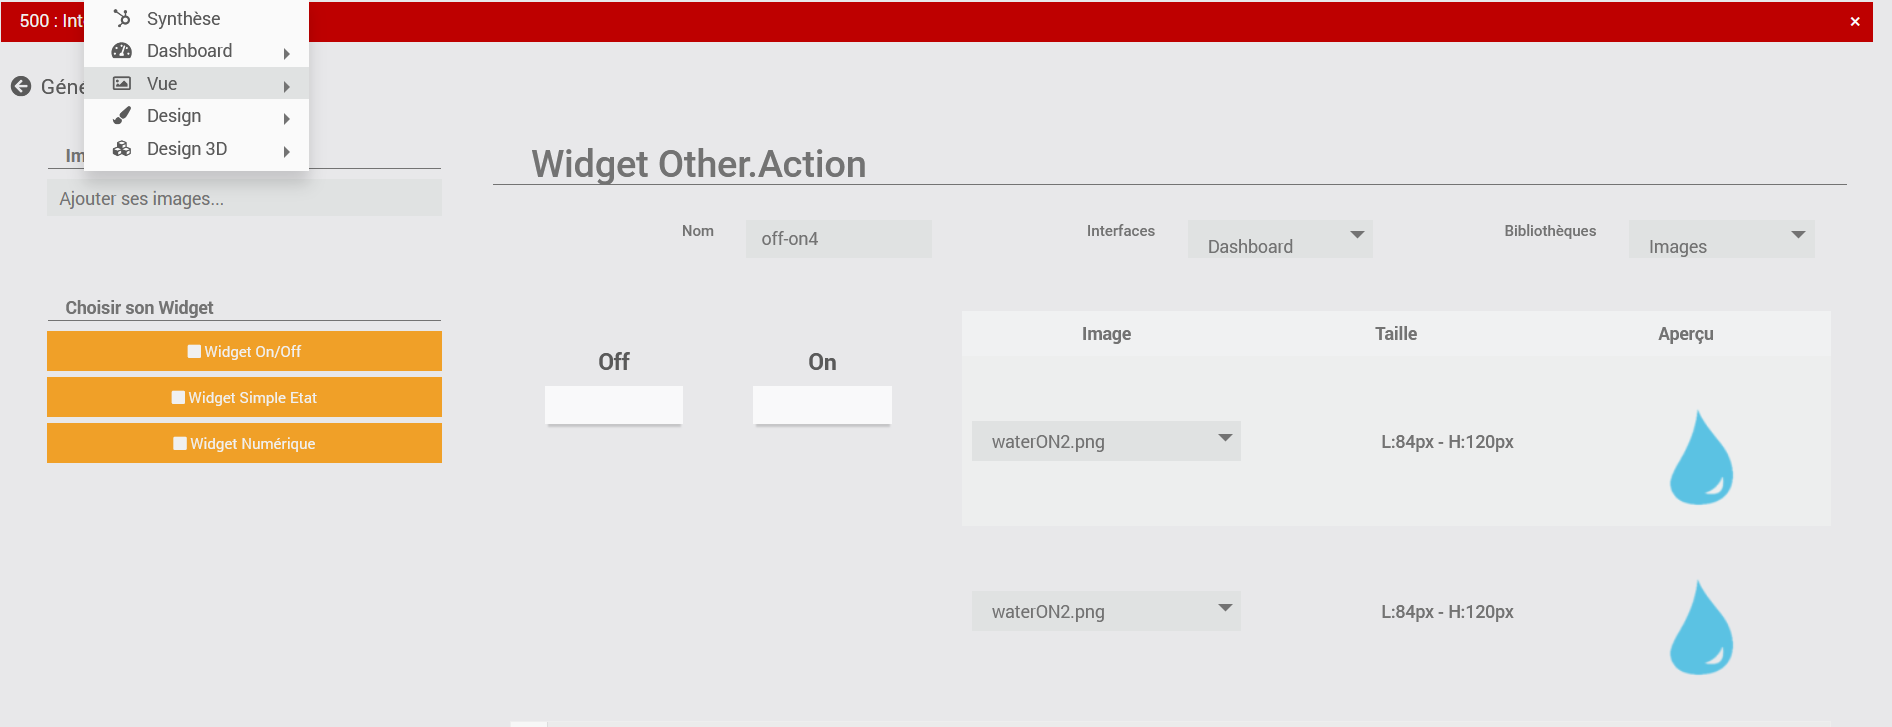Viewport: 1892px width, 727px height.
Task: Click the white box under Off
Action: click(x=614, y=405)
